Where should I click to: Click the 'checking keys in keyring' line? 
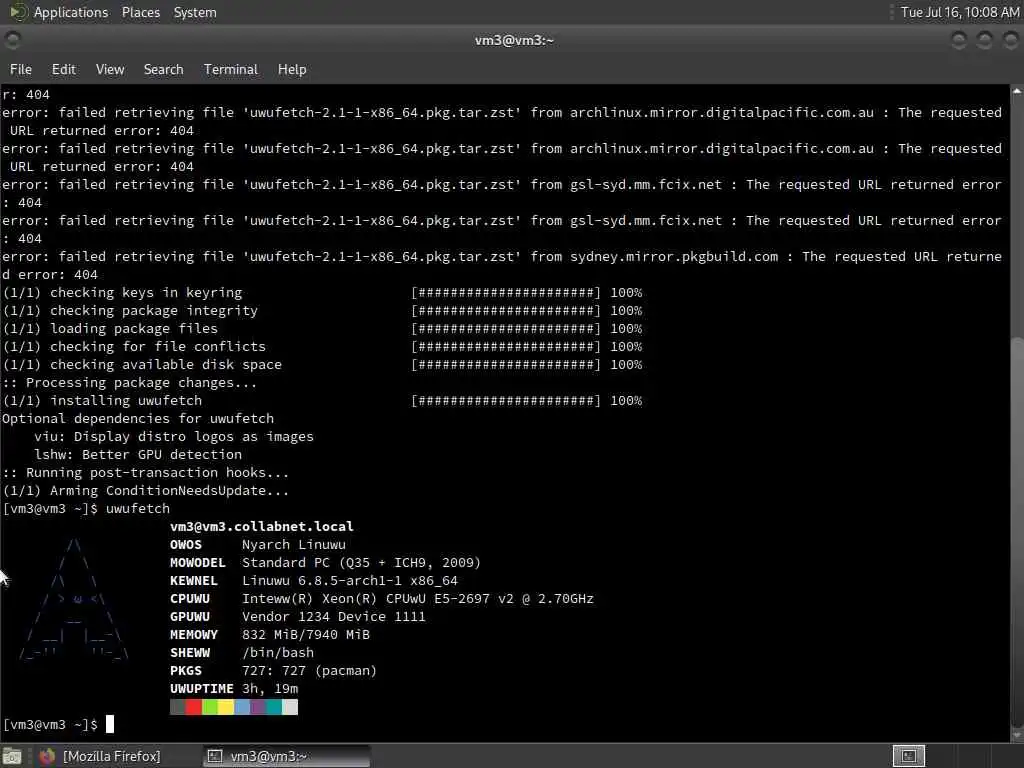[x=323, y=293]
